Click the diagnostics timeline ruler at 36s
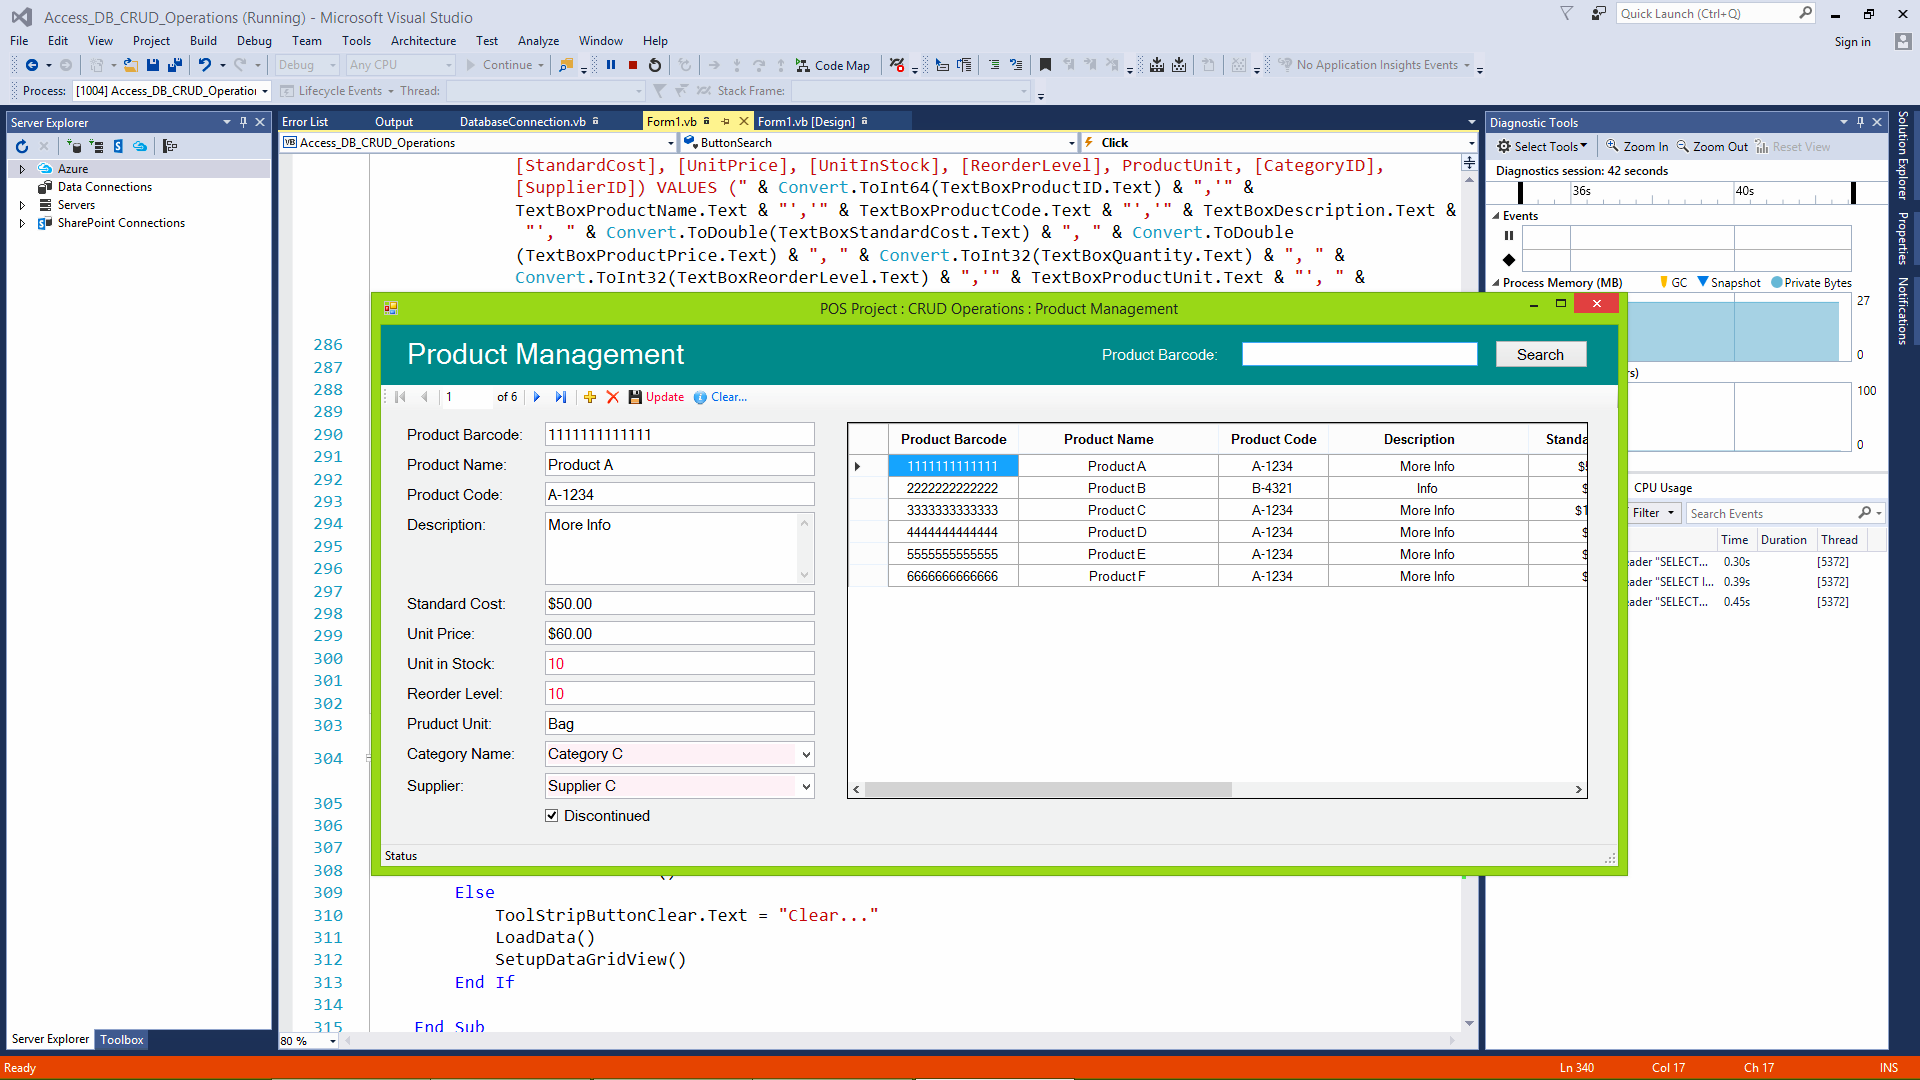This screenshot has width=1920, height=1080. (x=1581, y=191)
